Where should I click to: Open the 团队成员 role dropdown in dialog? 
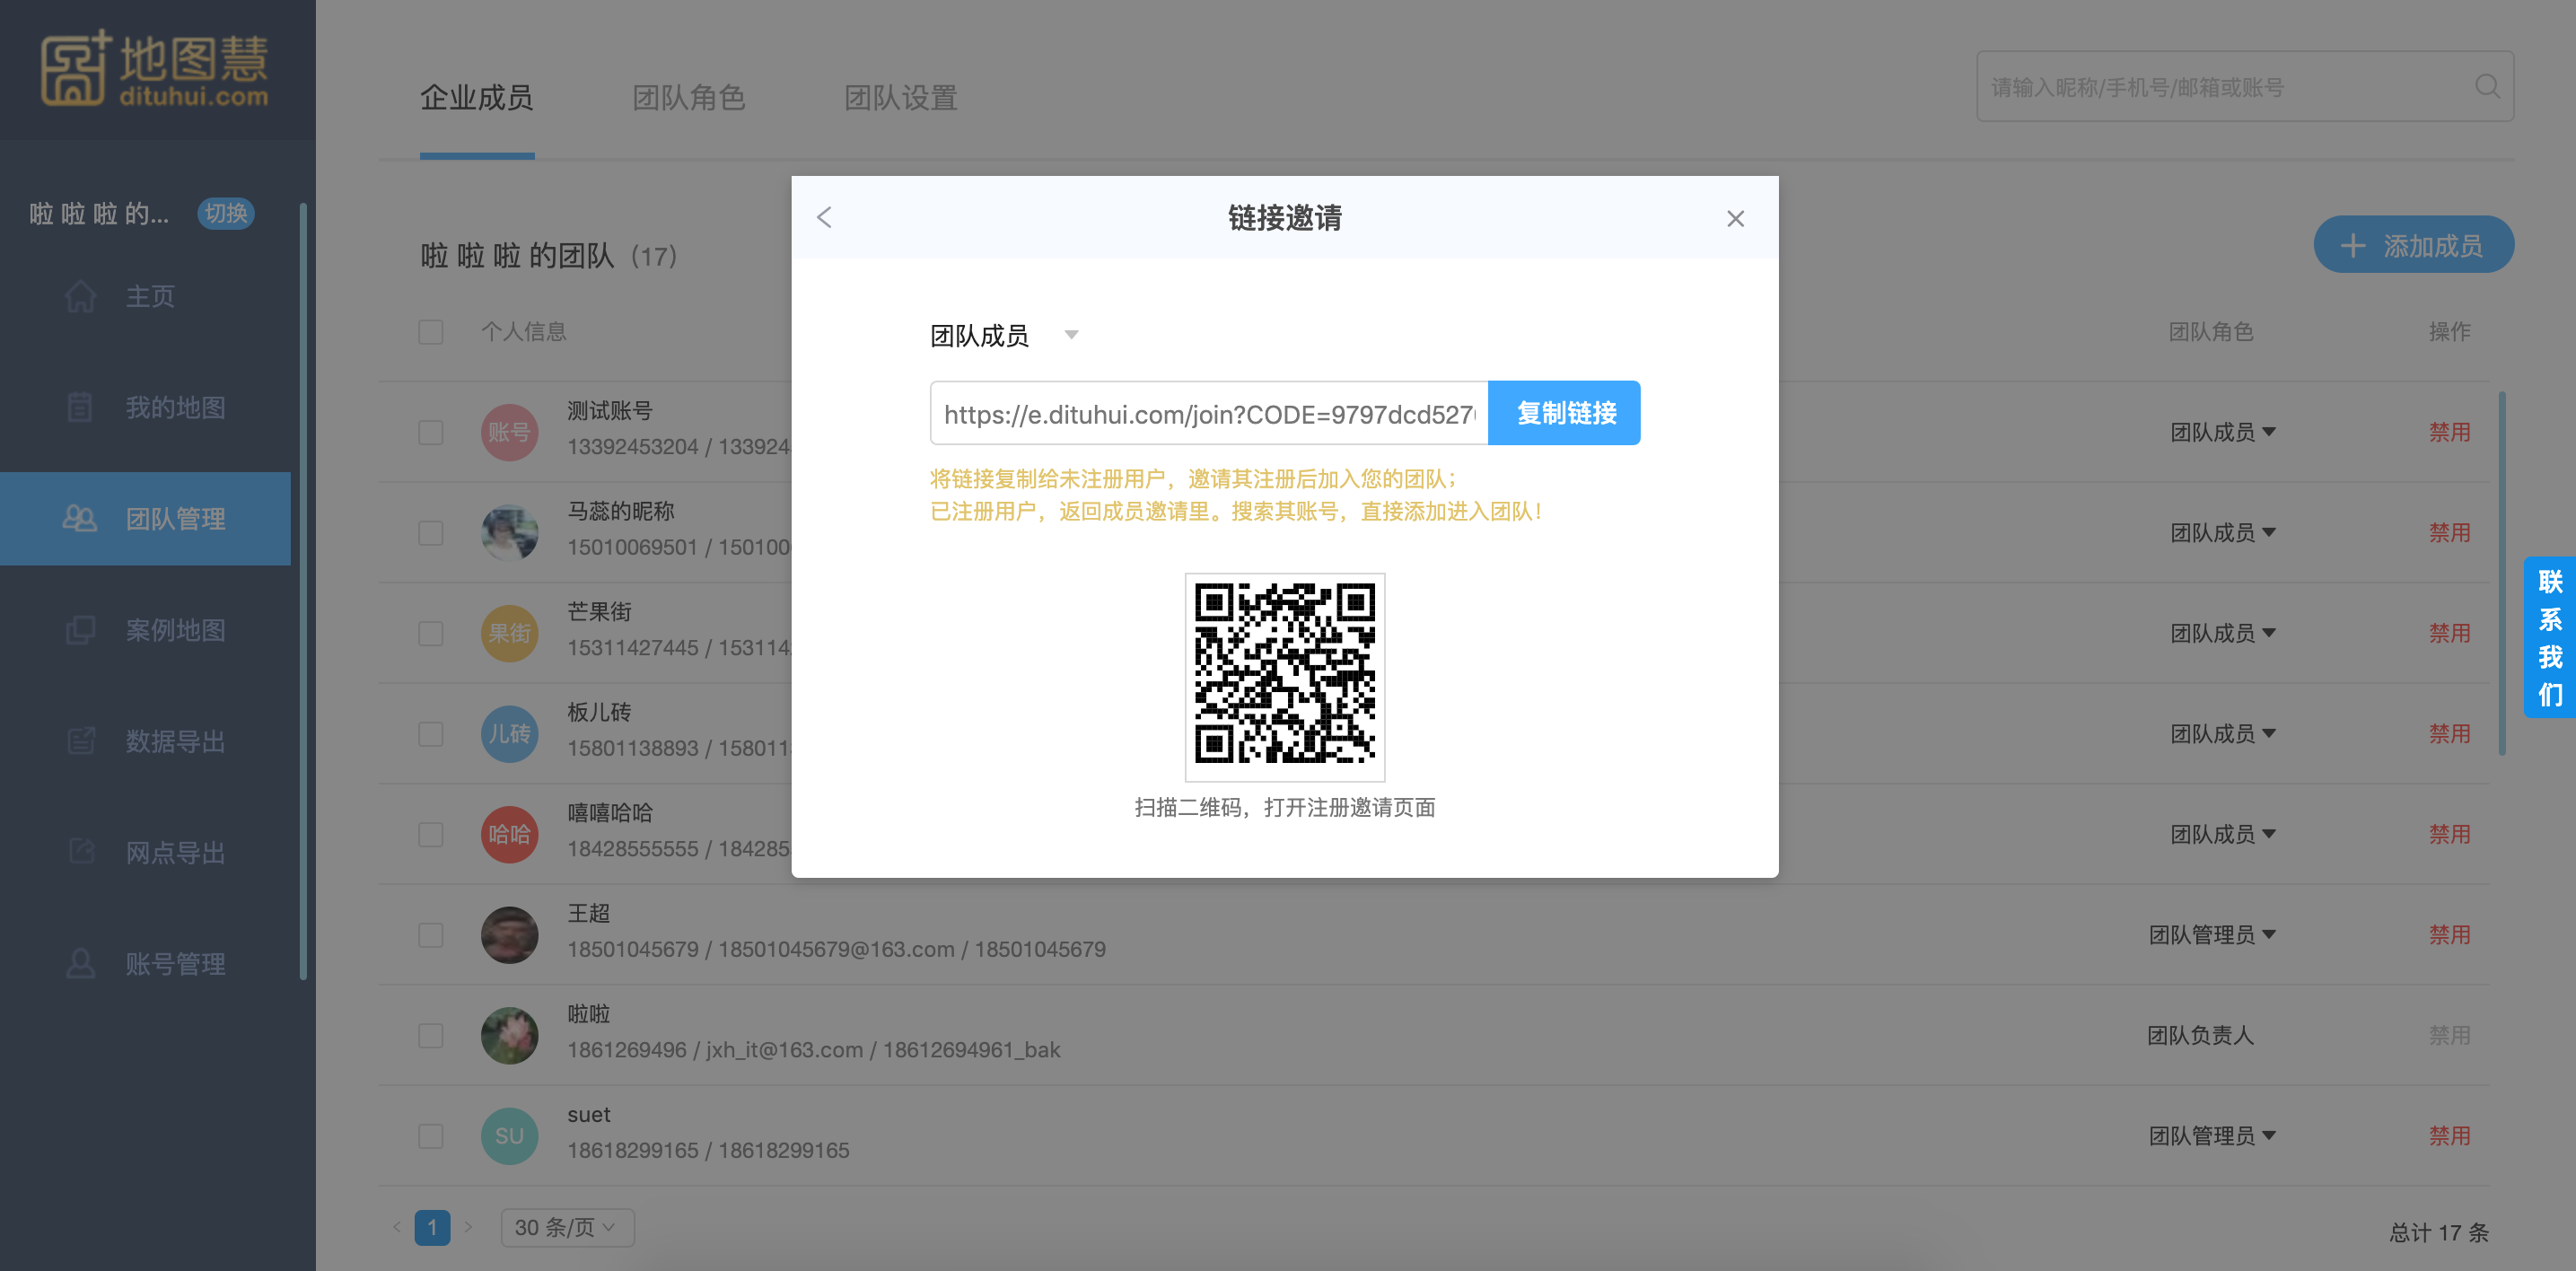(x=1004, y=335)
